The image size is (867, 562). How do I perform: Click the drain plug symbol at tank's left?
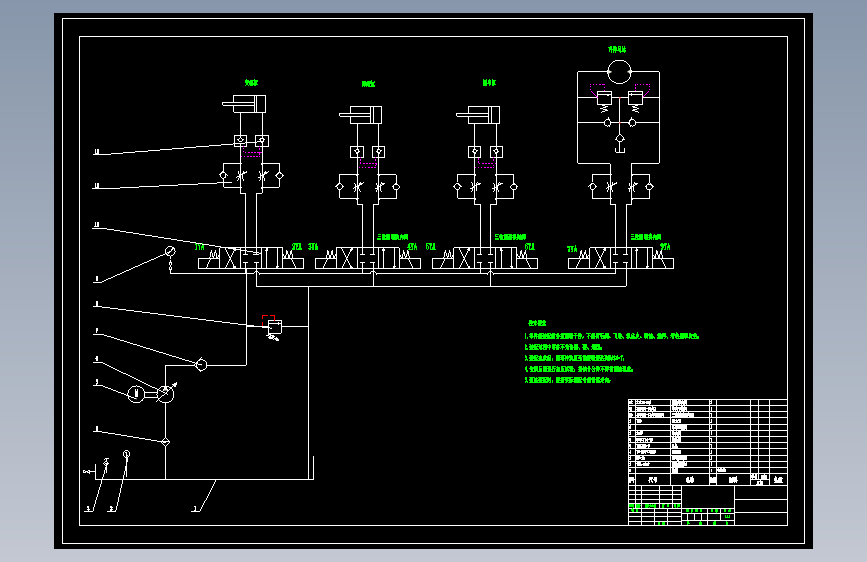click(88, 472)
